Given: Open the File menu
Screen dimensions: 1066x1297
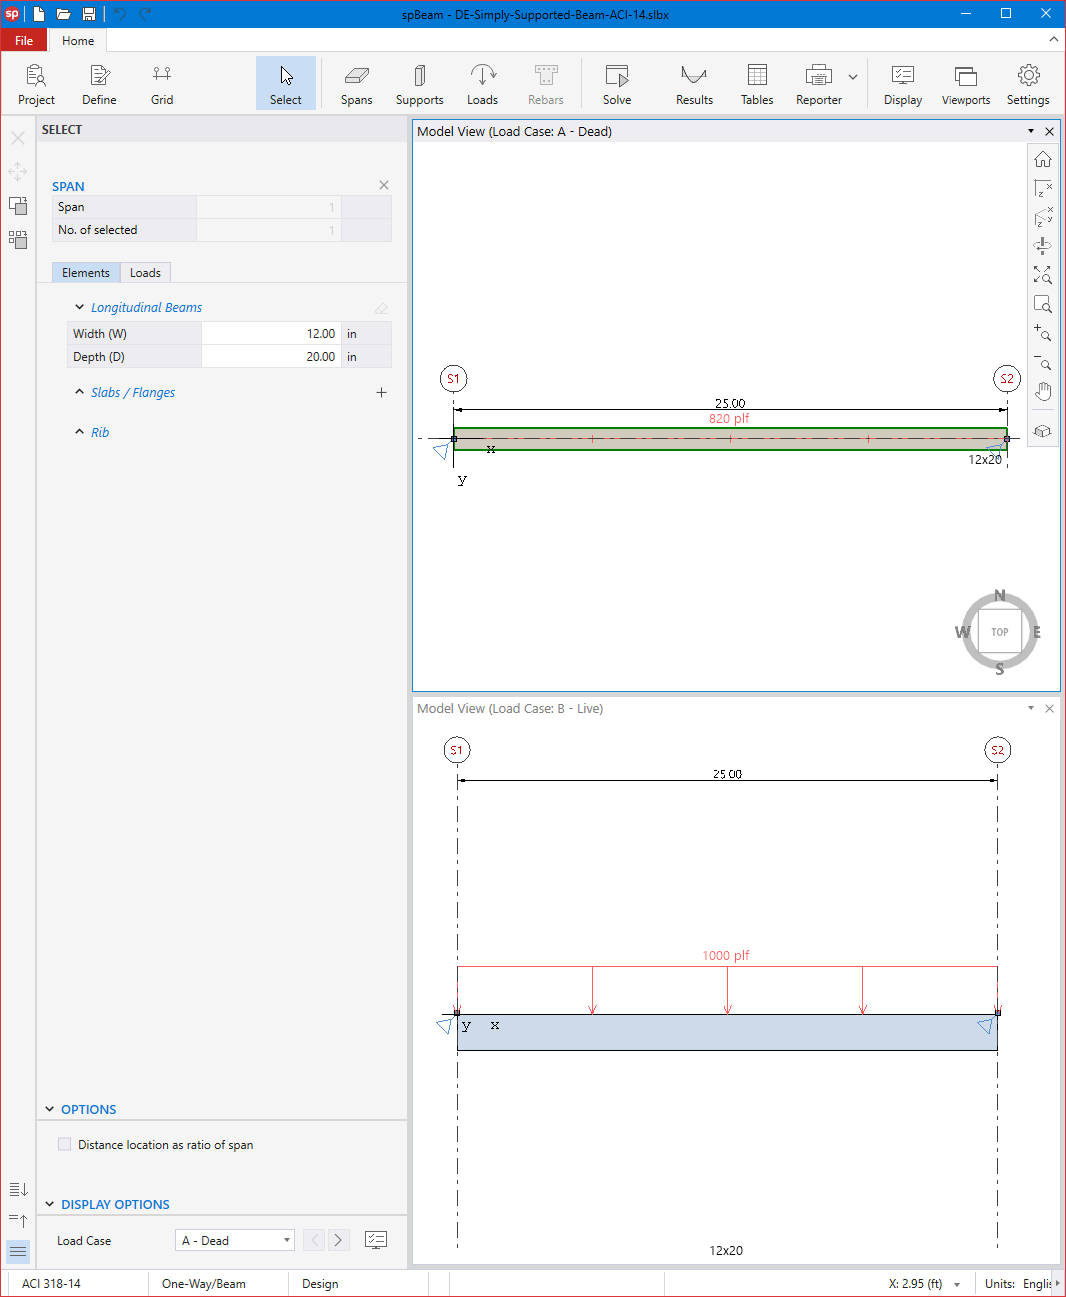Looking at the screenshot, I should coord(24,41).
